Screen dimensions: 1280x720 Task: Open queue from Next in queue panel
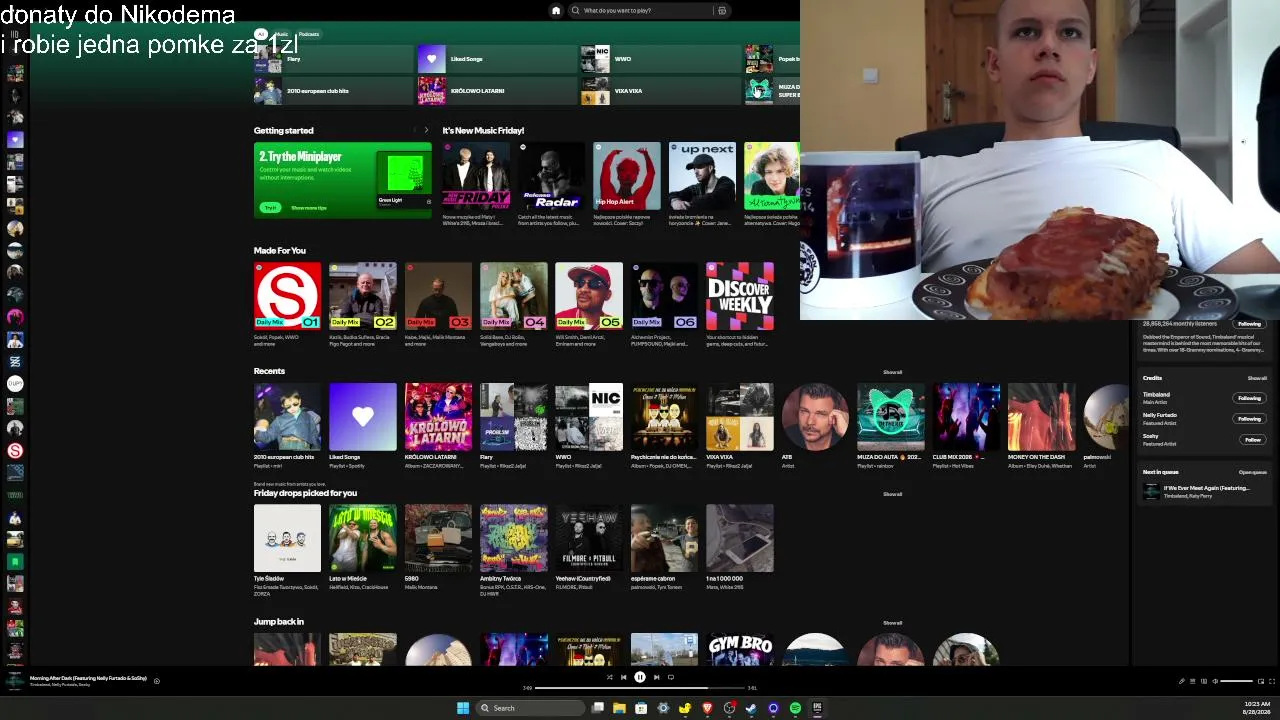1253,472
